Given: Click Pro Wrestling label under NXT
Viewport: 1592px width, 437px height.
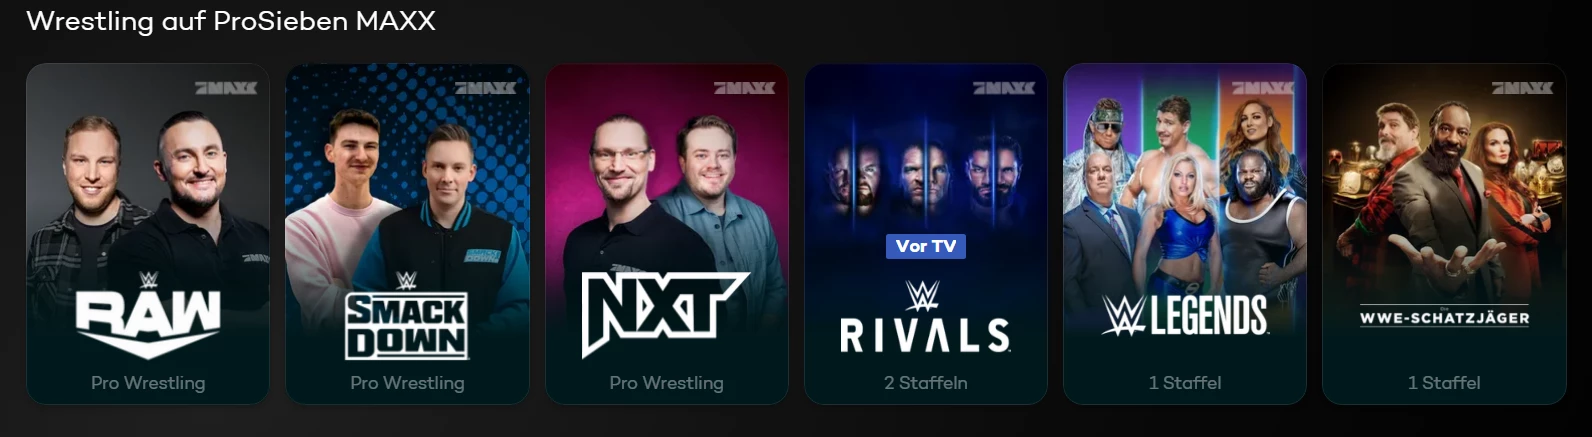Looking at the screenshot, I should [x=666, y=383].
